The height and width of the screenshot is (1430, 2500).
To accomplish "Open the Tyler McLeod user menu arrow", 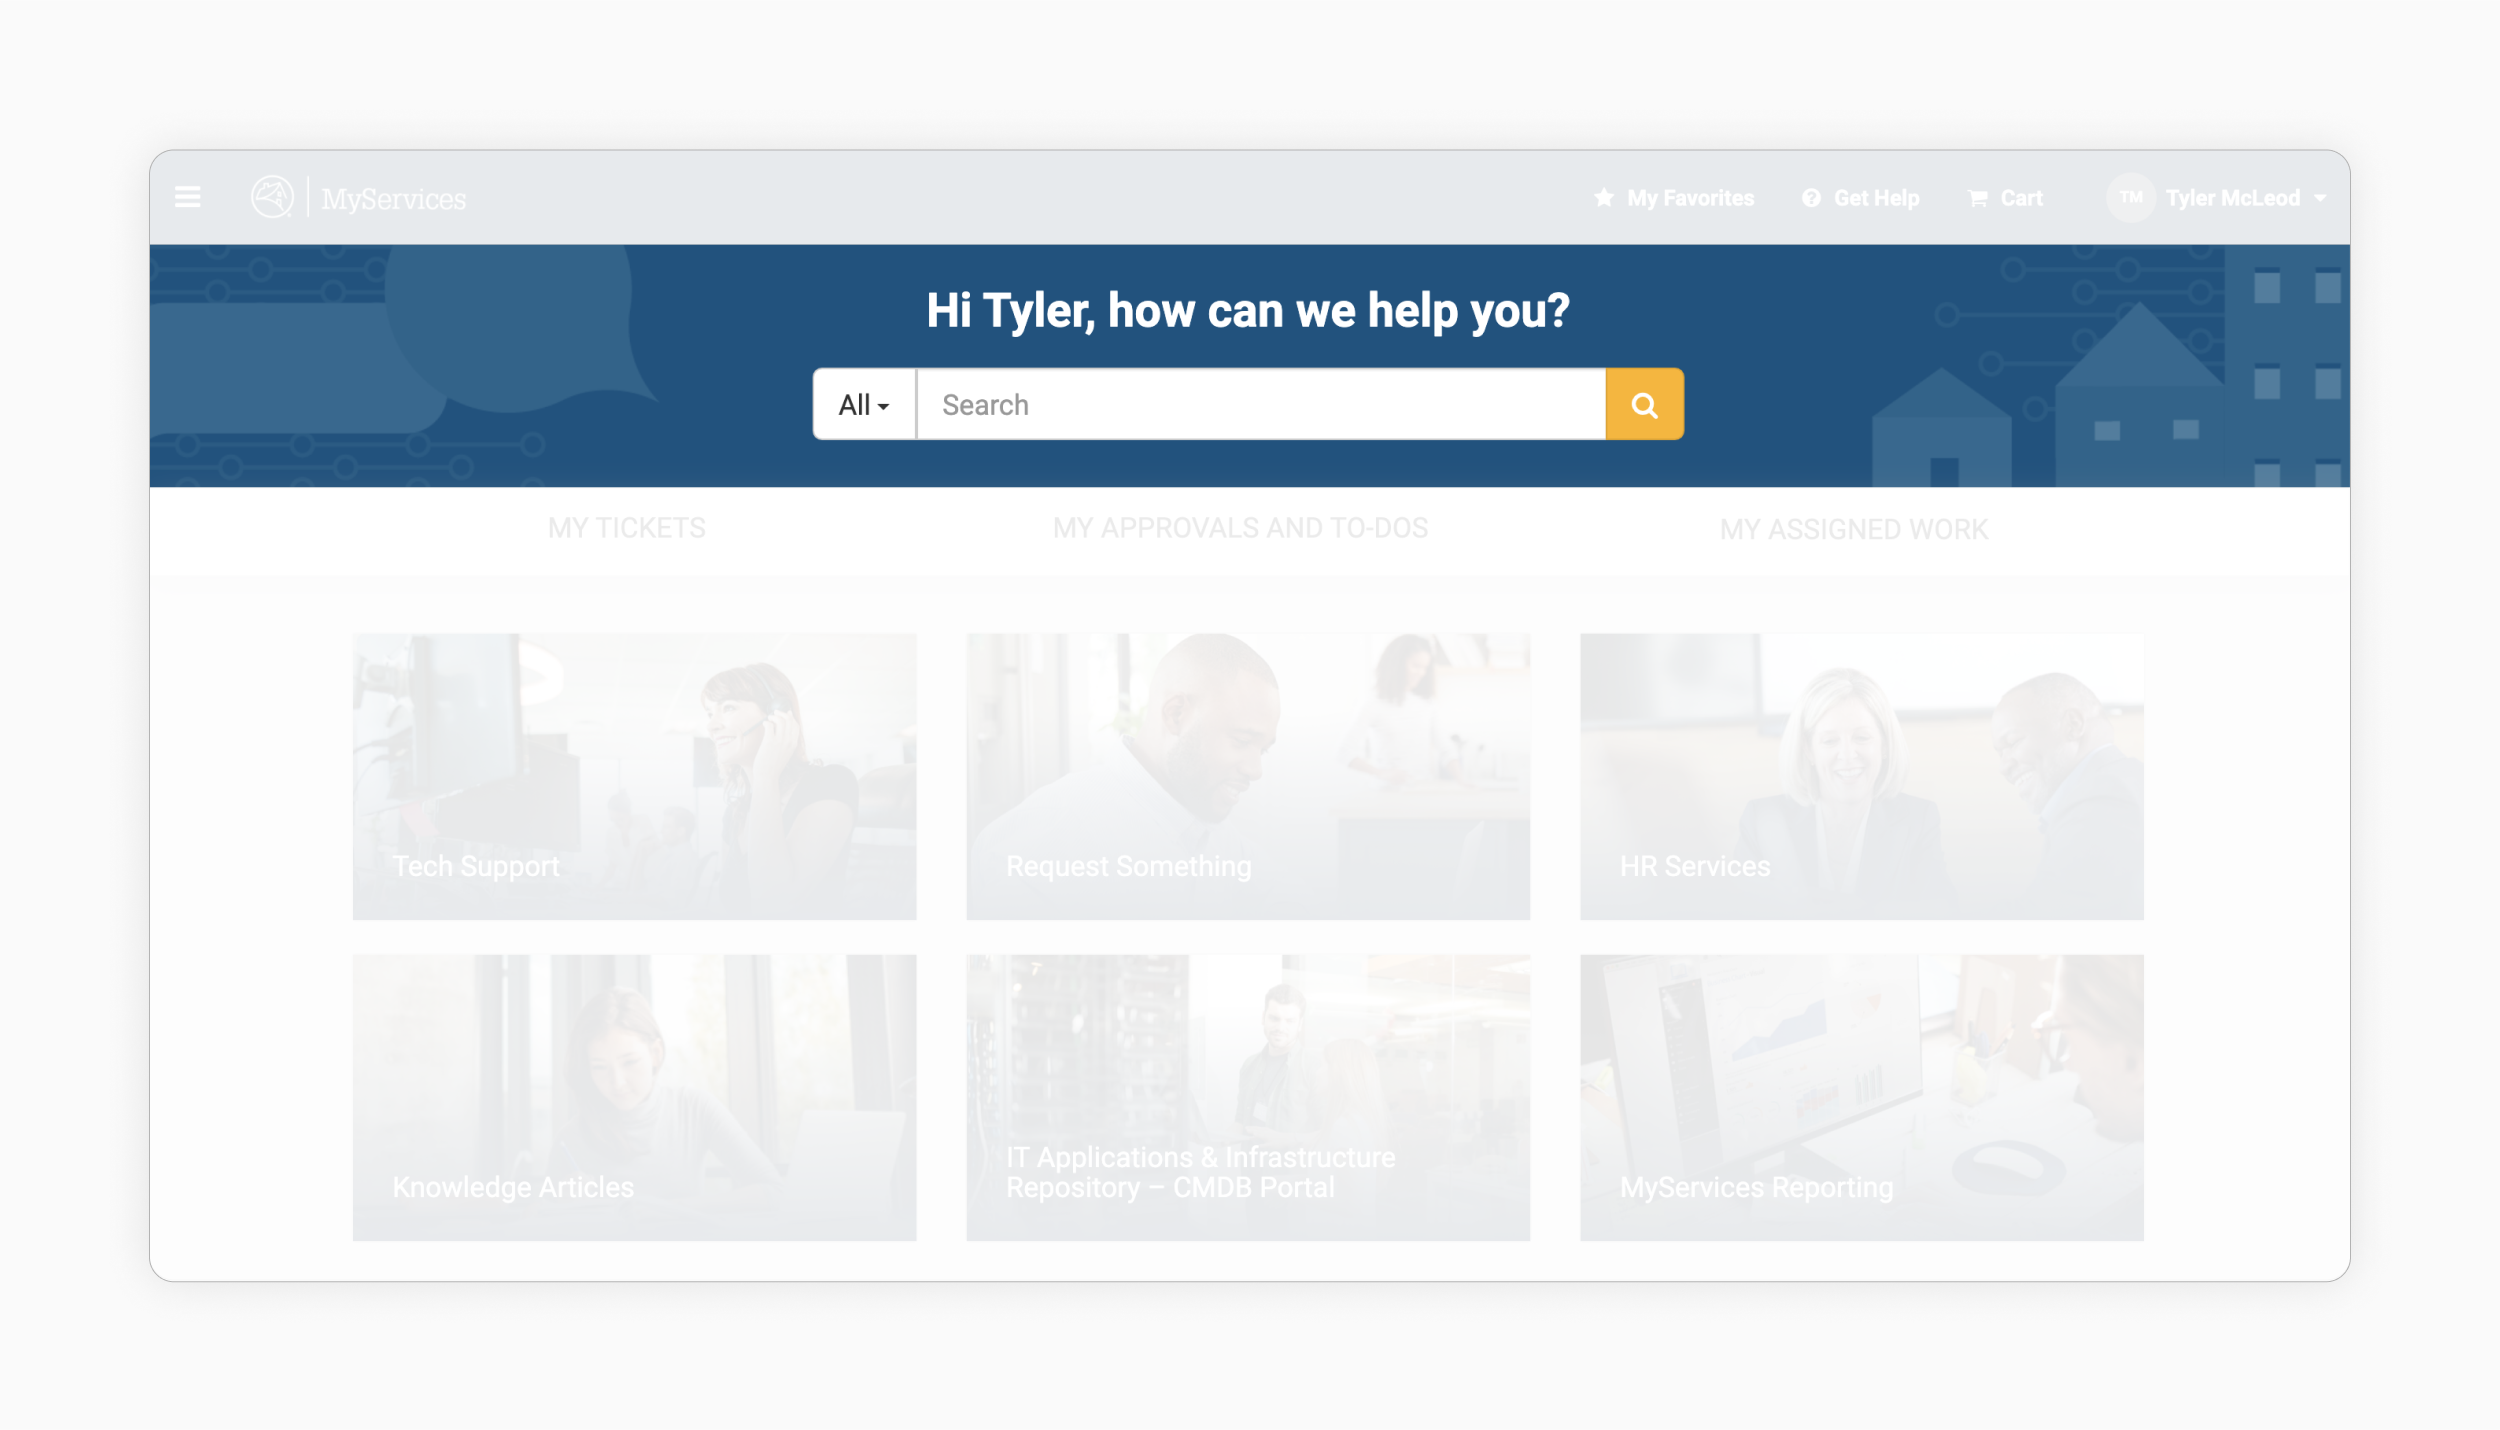I will pyautogui.click(x=2321, y=198).
